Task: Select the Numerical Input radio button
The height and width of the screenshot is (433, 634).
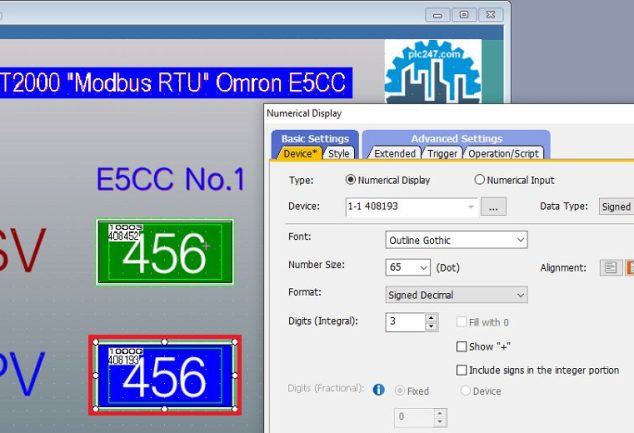Action: point(479,180)
